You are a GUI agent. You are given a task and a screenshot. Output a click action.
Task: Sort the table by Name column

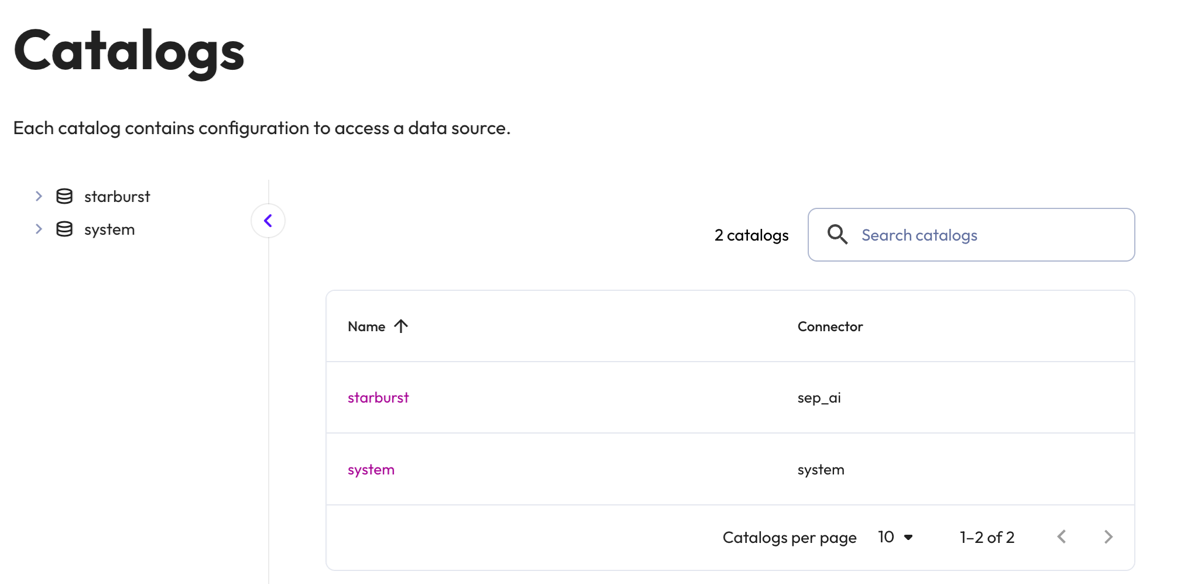(x=366, y=325)
